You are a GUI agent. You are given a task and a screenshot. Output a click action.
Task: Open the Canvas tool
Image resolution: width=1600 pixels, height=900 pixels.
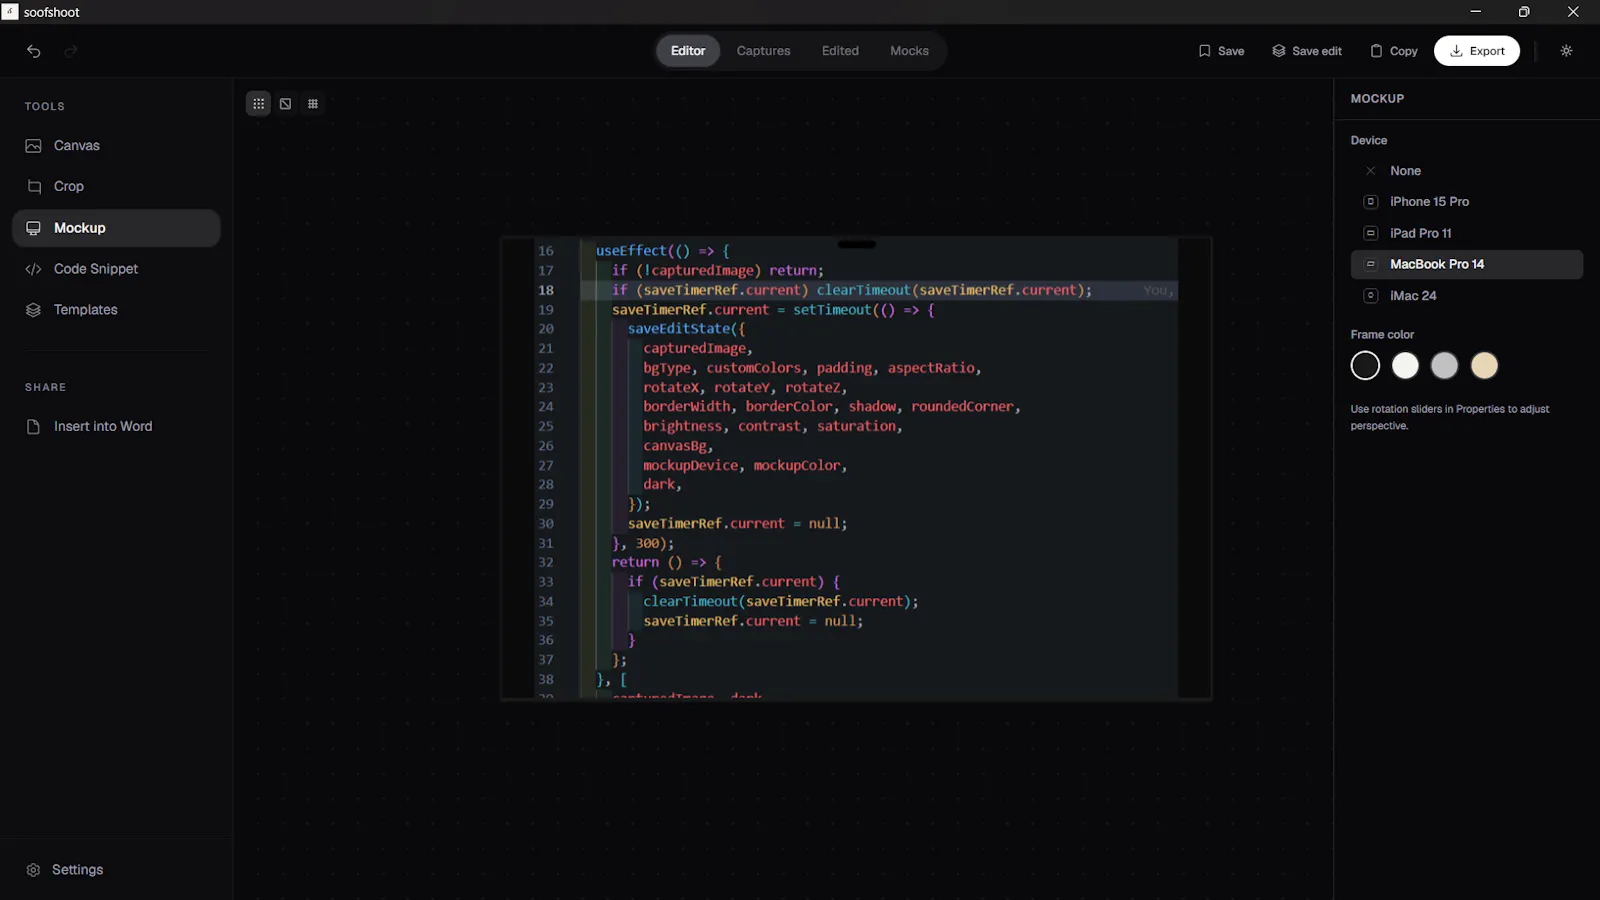point(116,146)
